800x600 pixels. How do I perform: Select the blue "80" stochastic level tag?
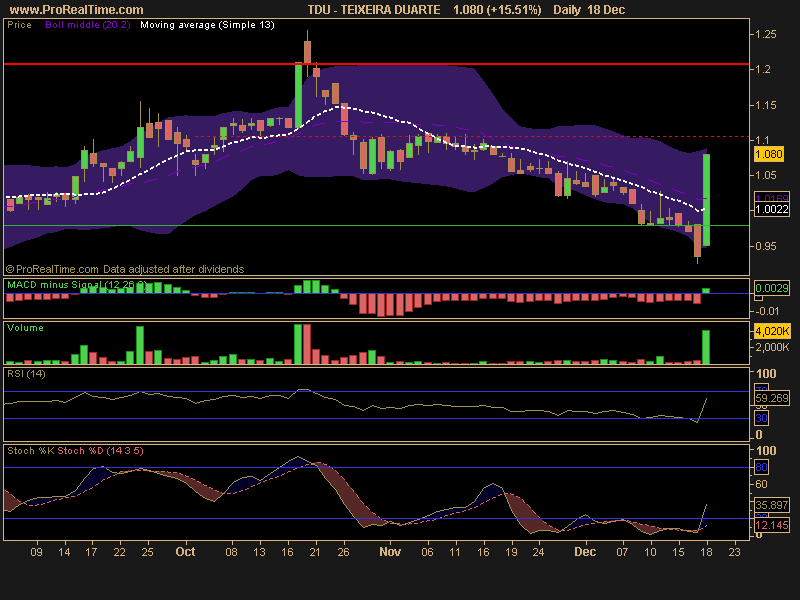point(761,467)
